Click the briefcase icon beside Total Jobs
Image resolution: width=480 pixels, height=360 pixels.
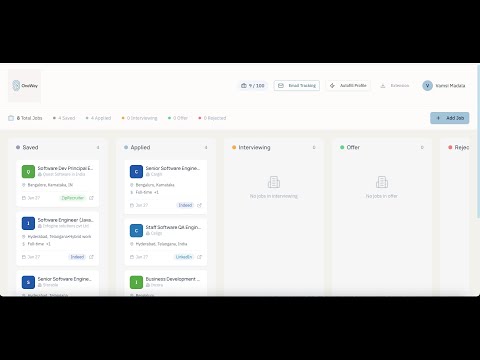coord(11,118)
